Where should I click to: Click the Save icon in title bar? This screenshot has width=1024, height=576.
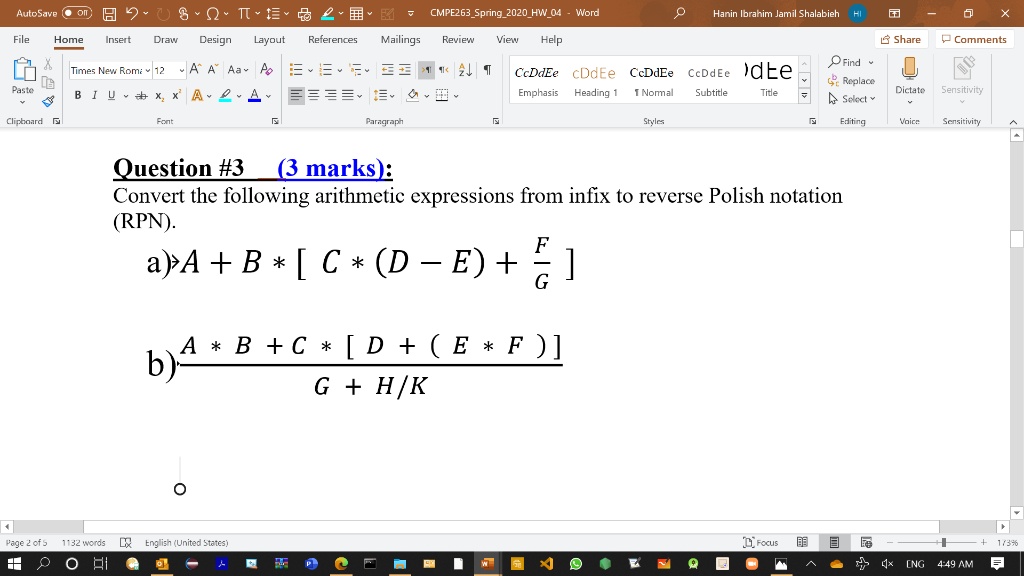108,13
